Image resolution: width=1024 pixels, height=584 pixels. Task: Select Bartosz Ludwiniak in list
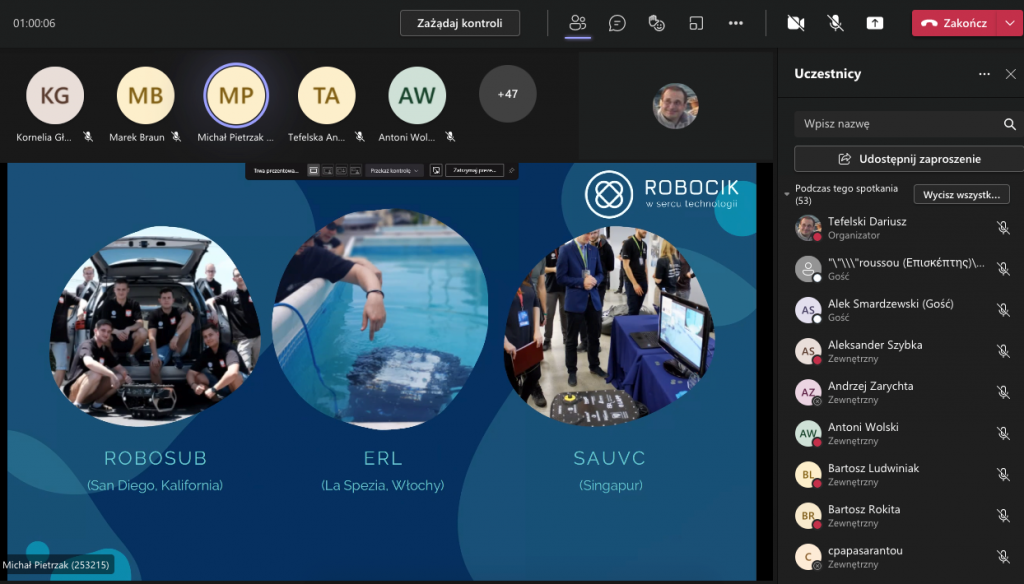pos(904,474)
